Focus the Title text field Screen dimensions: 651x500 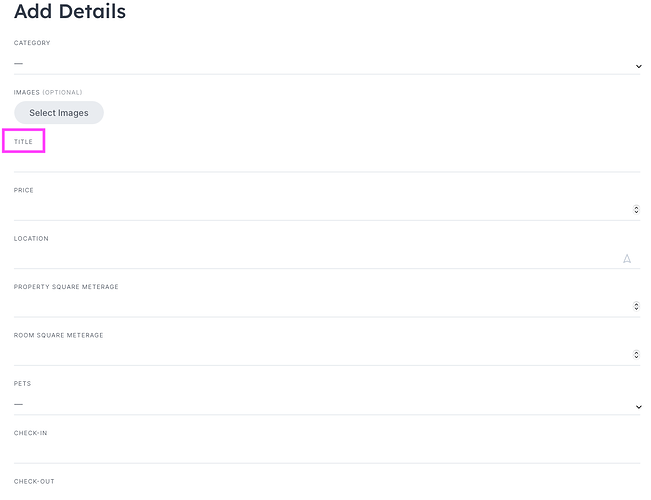[326, 161]
